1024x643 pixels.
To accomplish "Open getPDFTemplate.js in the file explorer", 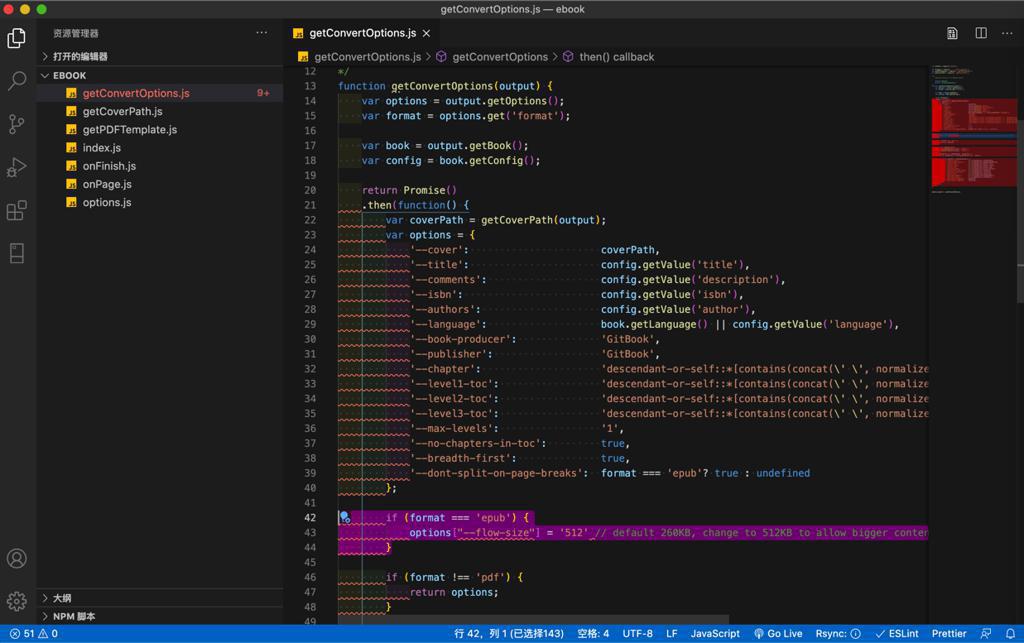I will coord(129,130).
